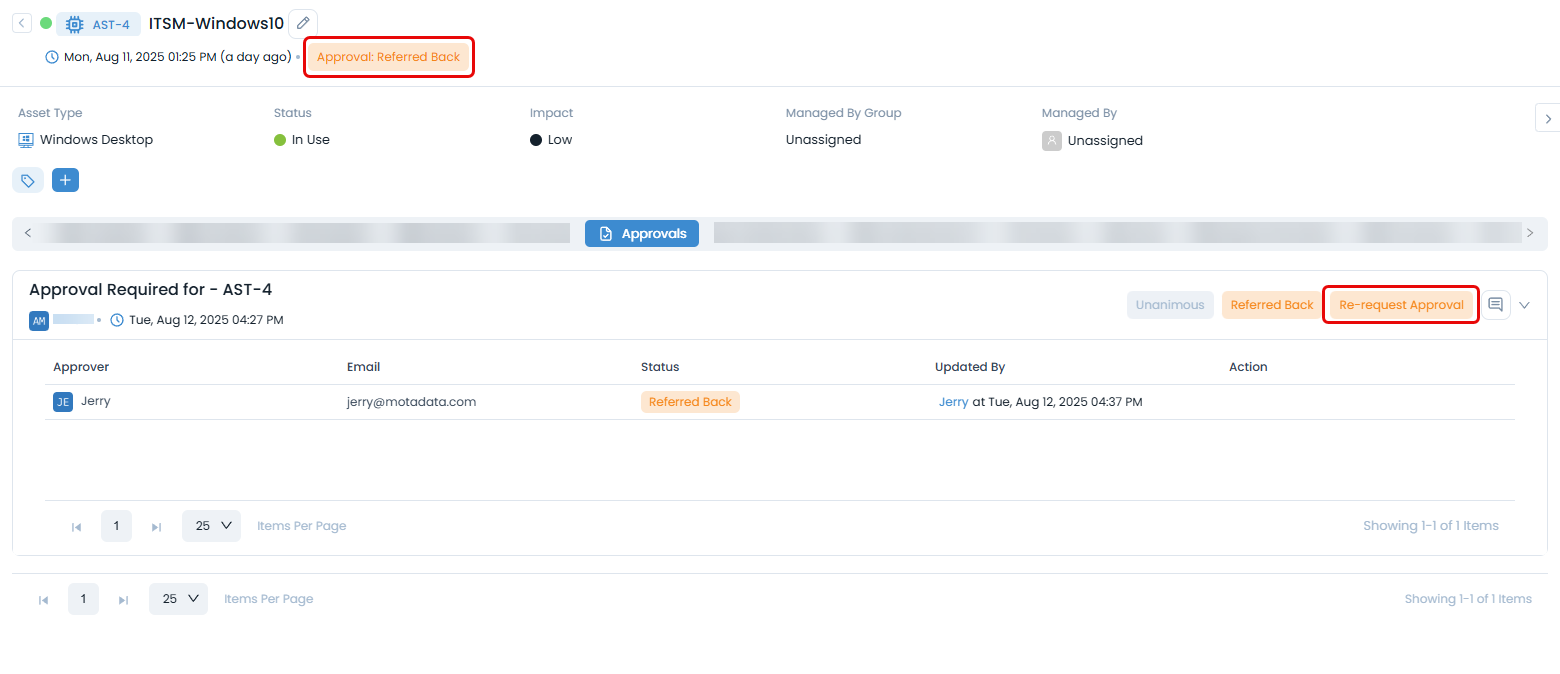Screen dimensions: 1560x674
Task: Open the Items Per Page dropdown showing 25
Action: pos(211,525)
